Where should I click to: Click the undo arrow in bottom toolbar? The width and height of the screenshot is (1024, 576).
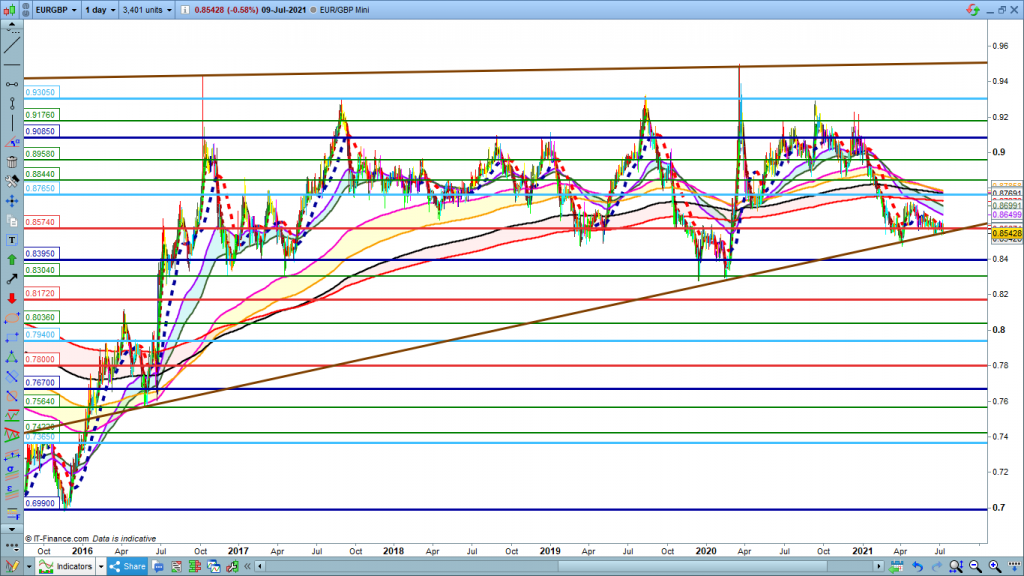pyautogui.click(x=919, y=567)
